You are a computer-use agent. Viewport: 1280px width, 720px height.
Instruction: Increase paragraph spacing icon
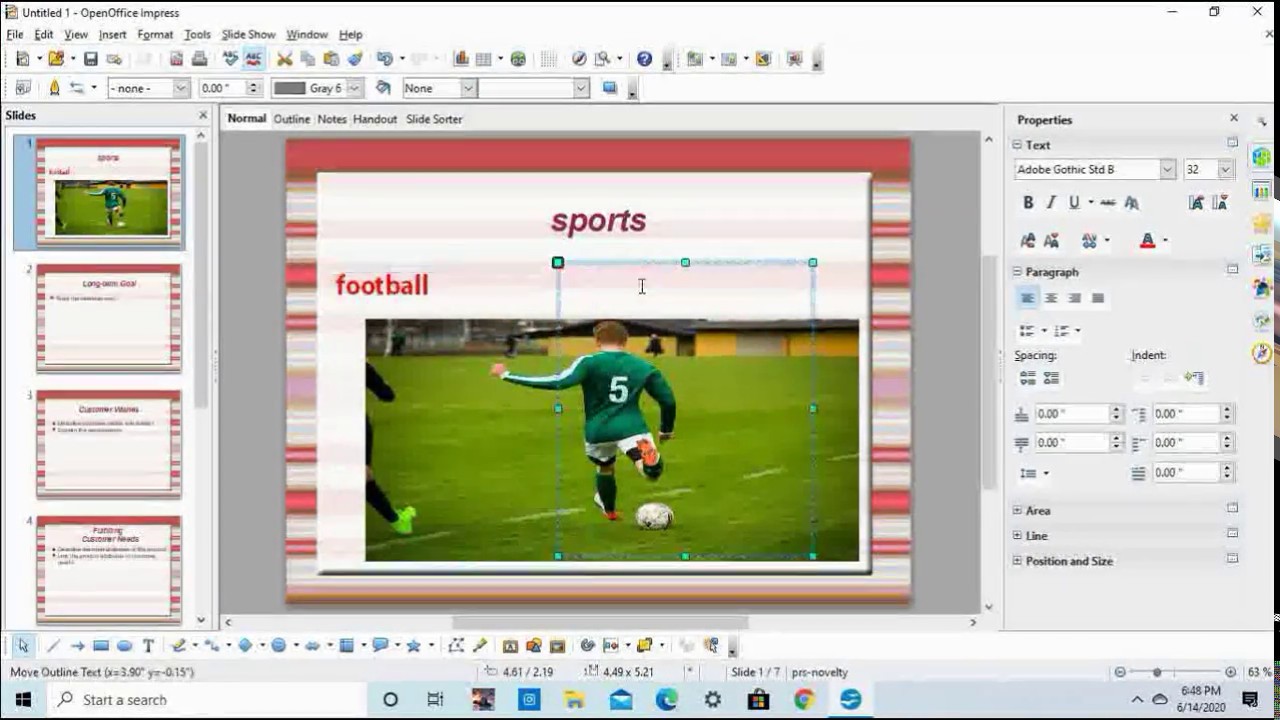click(x=1027, y=378)
